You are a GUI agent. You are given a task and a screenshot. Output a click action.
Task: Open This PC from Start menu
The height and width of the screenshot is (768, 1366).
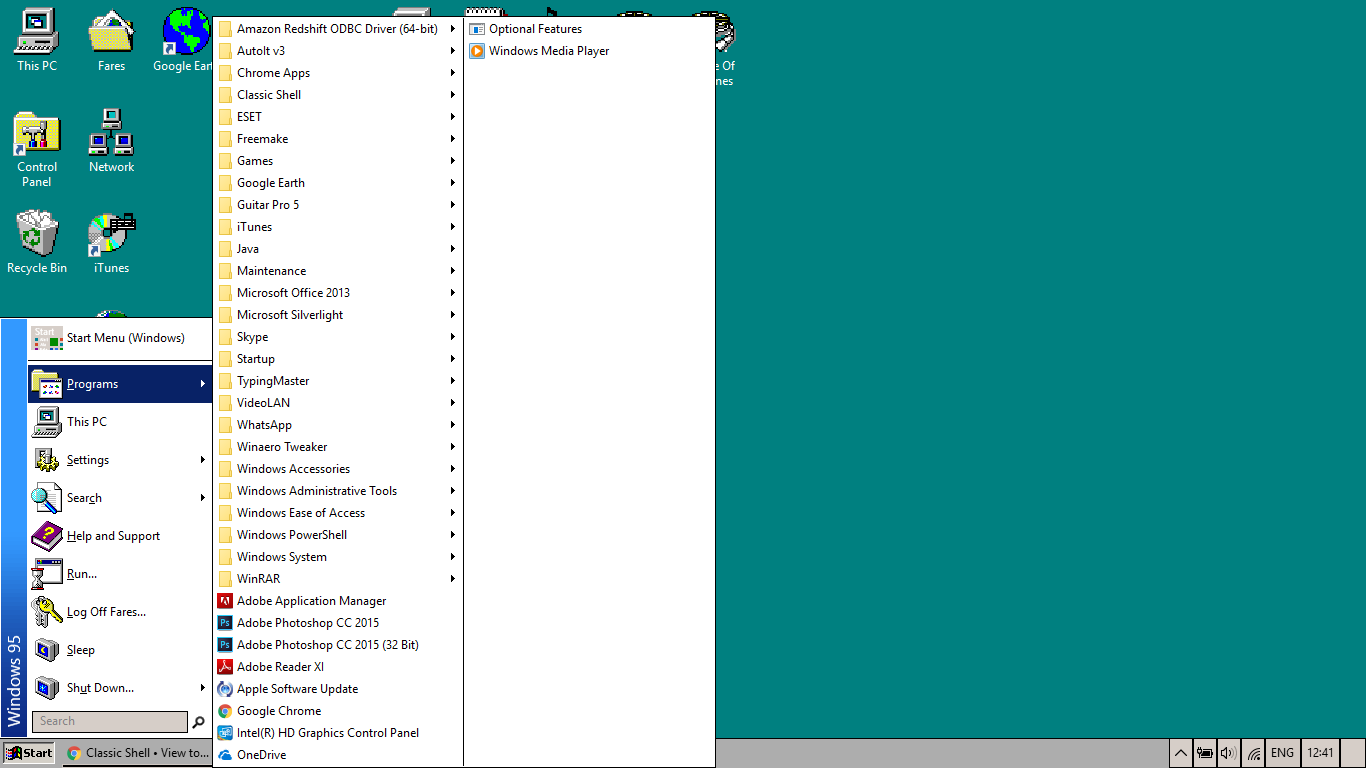pyautogui.click(x=120, y=422)
